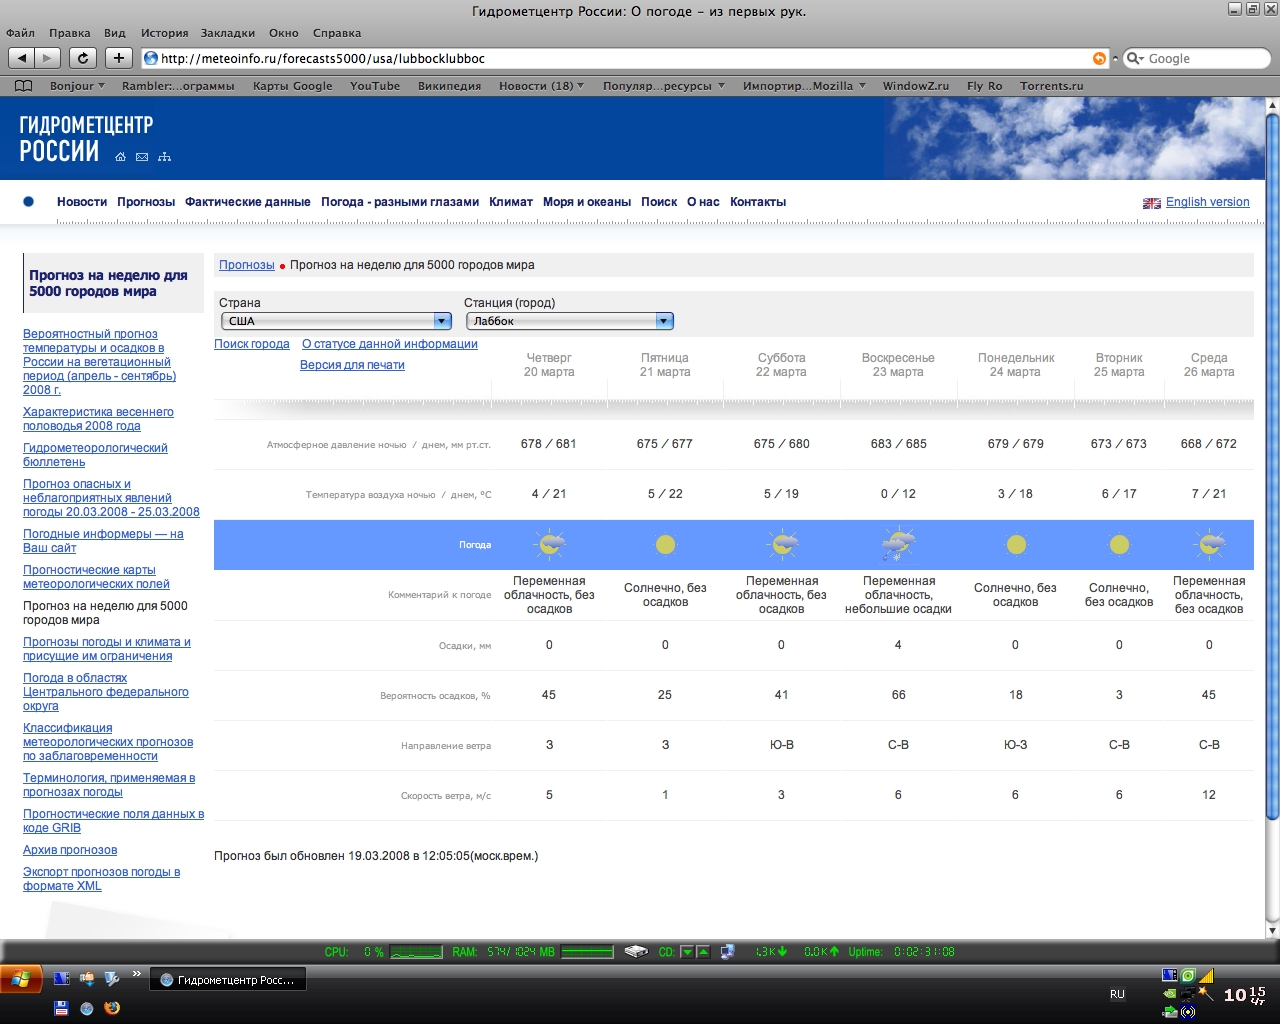Click the RSS icon in the address bar
Viewport: 1280px width, 1024px height.
click(x=1099, y=59)
